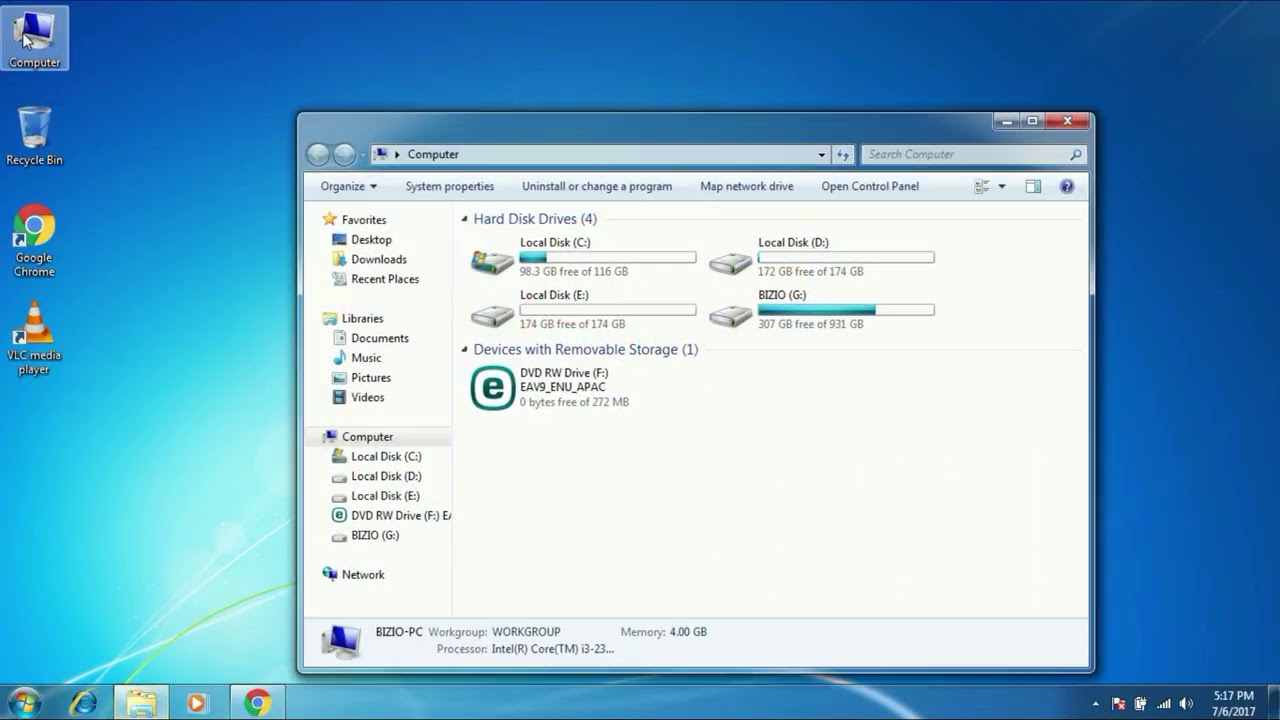1280x720 pixels.
Task: Click the "98.3 GB free of 116 GB" text
Action: 574,272
